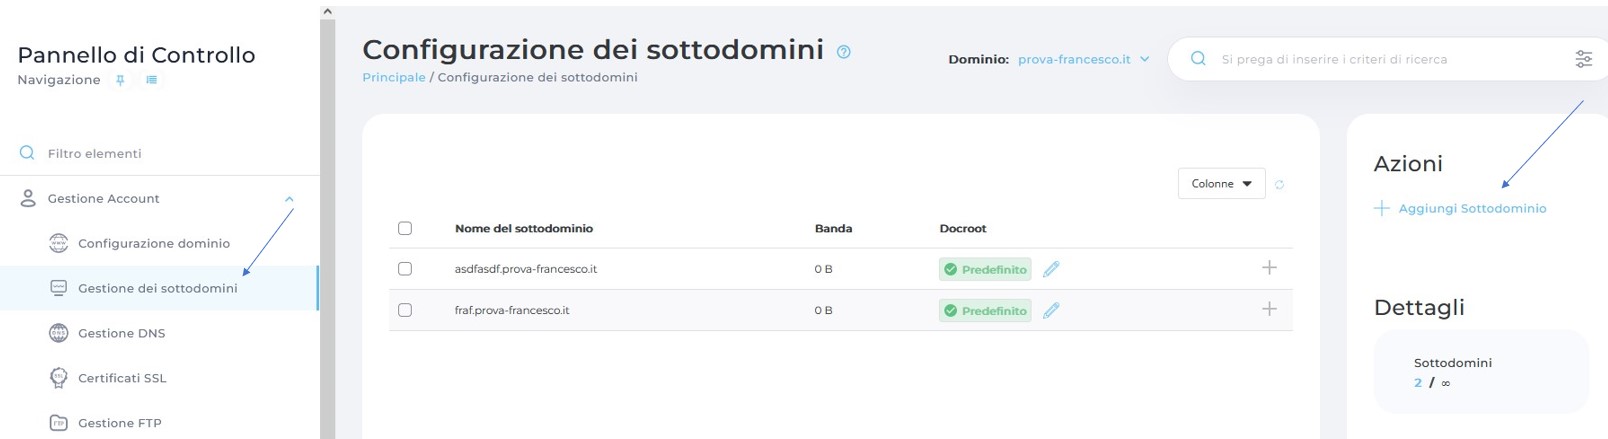Check the asdfasdf.prova-francesco.it row checkbox
This screenshot has height=439, width=1608.
tap(405, 269)
